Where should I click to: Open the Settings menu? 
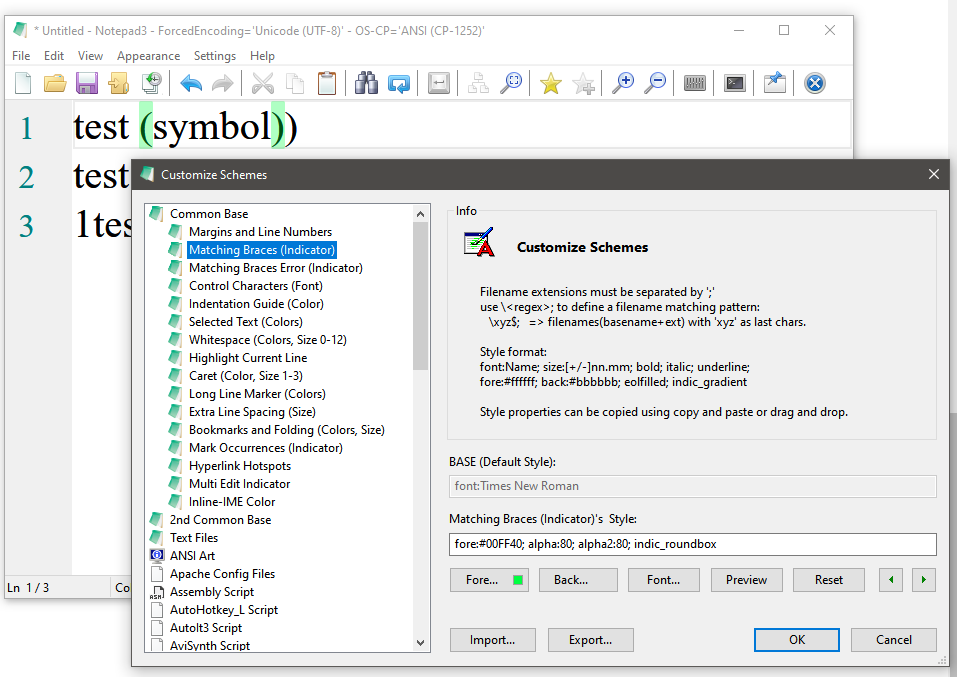(x=215, y=56)
